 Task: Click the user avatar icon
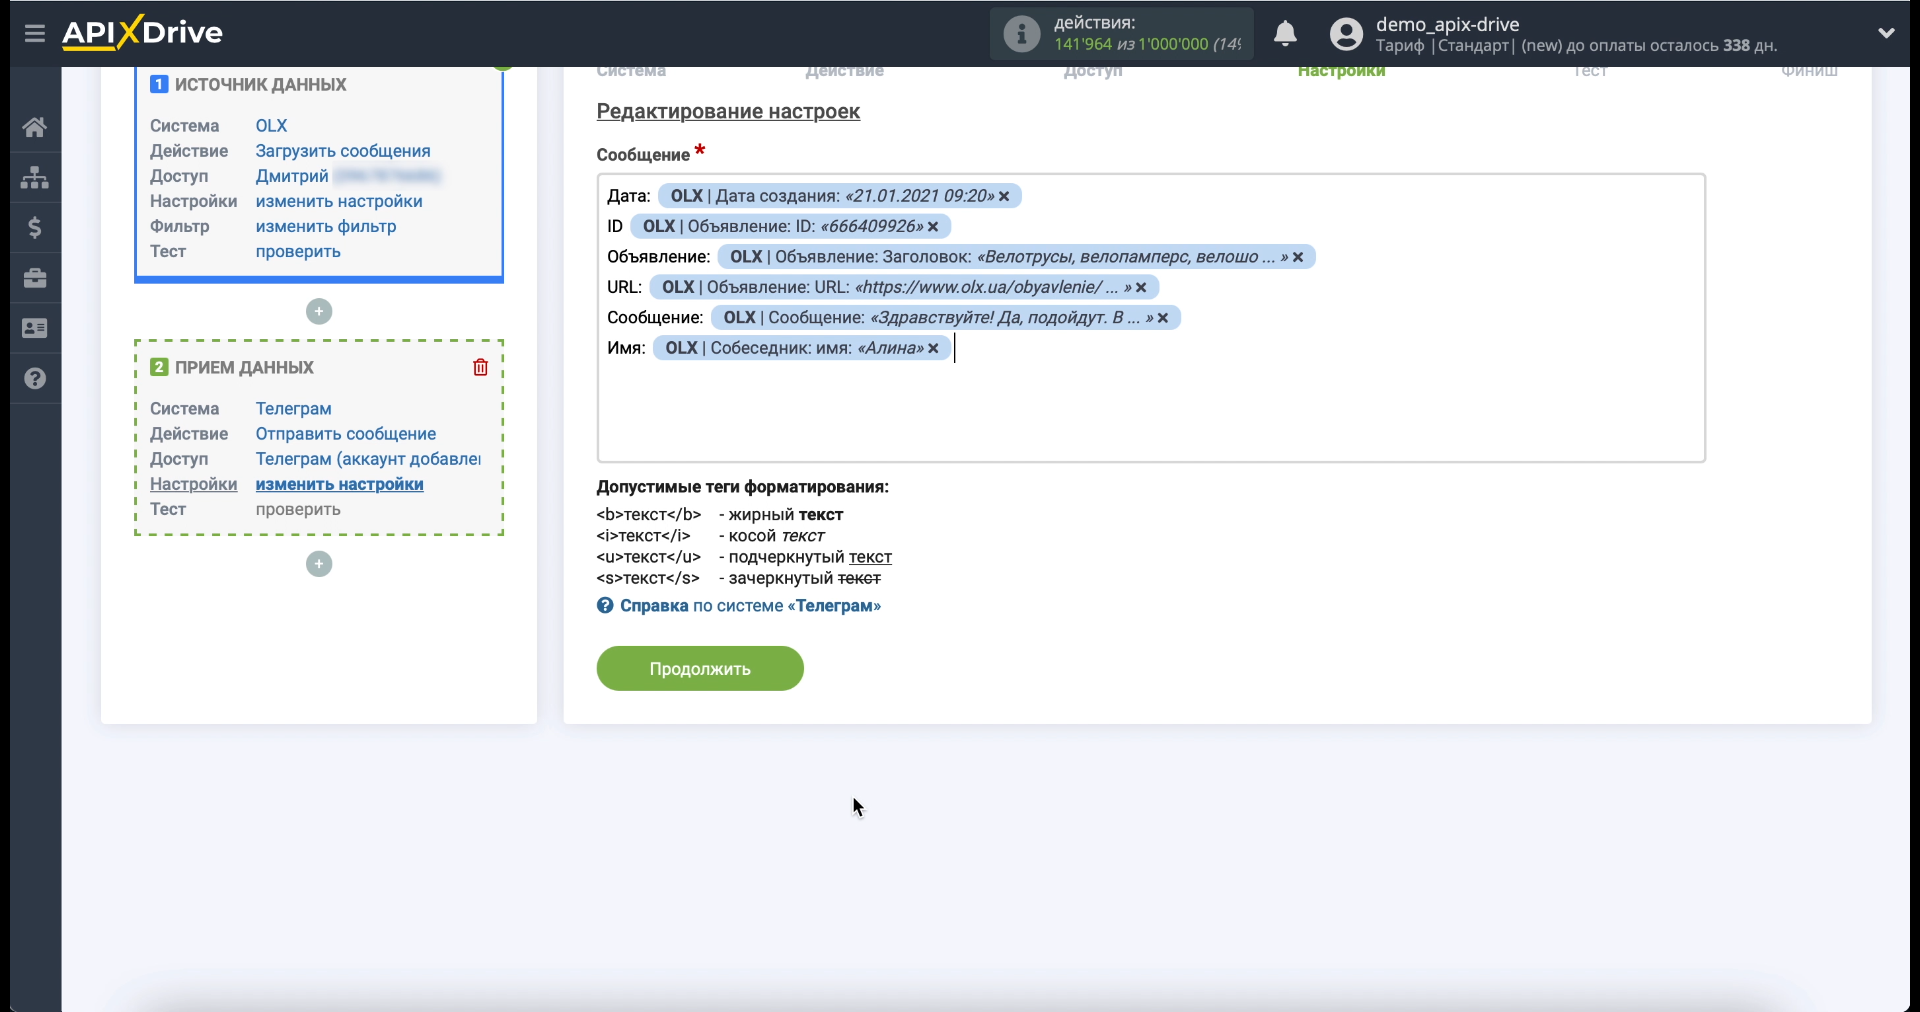[x=1346, y=34]
